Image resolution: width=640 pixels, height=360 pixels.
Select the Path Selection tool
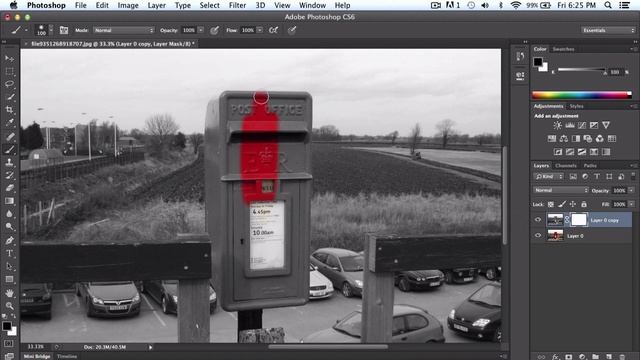(9, 266)
